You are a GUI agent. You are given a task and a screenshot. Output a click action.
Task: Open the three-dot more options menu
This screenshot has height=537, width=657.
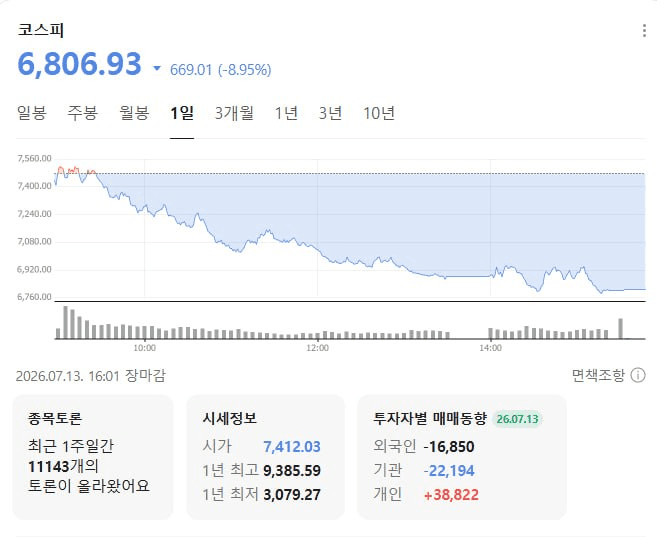[x=644, y=31]
